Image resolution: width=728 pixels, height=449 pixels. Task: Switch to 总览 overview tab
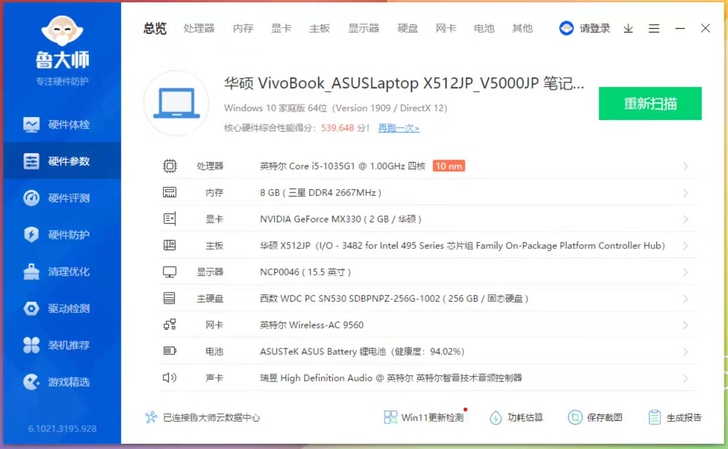[155, 28]
